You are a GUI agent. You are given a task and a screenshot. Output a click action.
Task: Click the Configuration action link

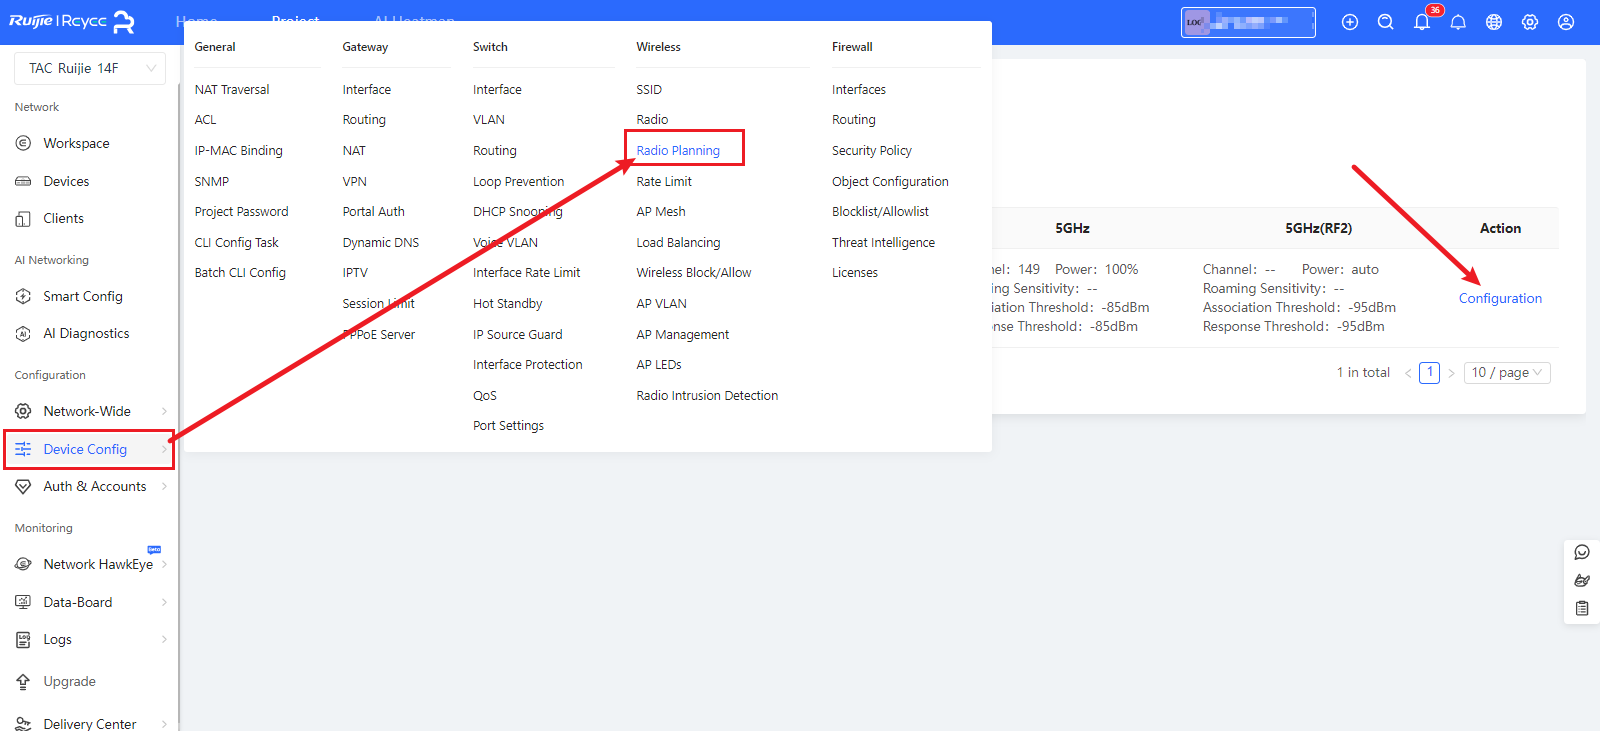(1500, 298)
